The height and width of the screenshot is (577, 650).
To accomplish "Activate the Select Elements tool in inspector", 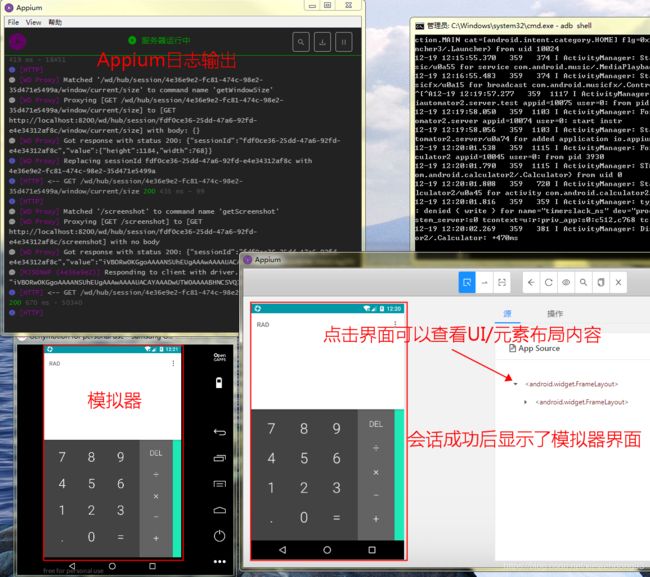I will tap(467, 282).
